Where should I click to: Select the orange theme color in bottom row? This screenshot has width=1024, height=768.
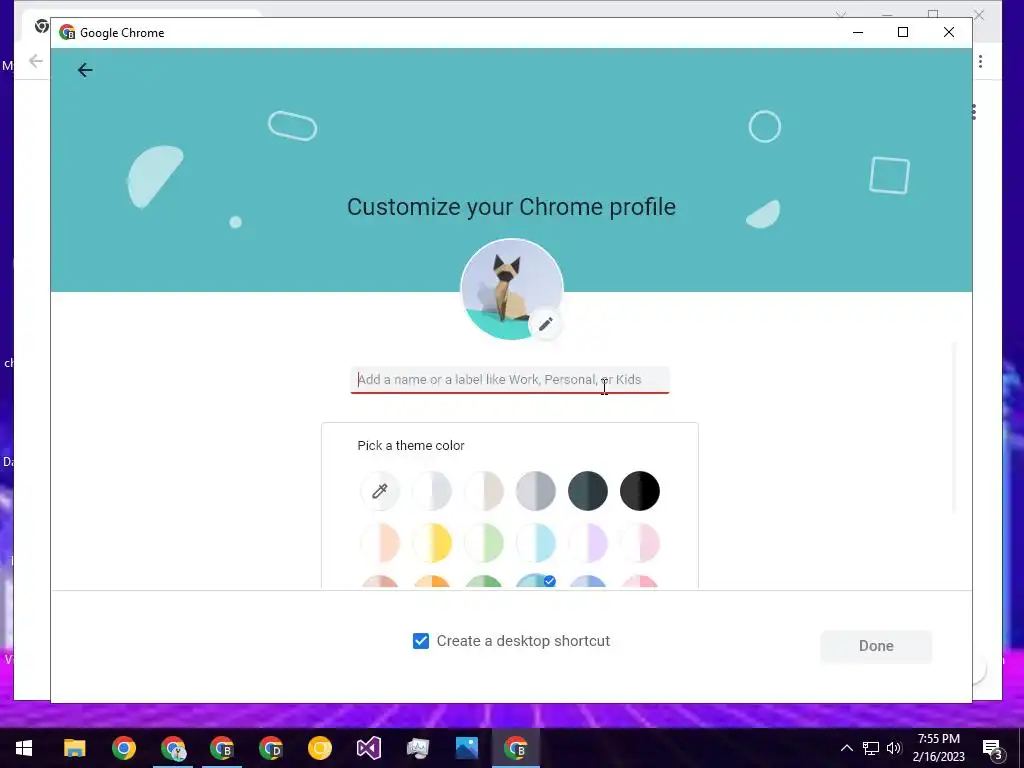coord(432,581)
